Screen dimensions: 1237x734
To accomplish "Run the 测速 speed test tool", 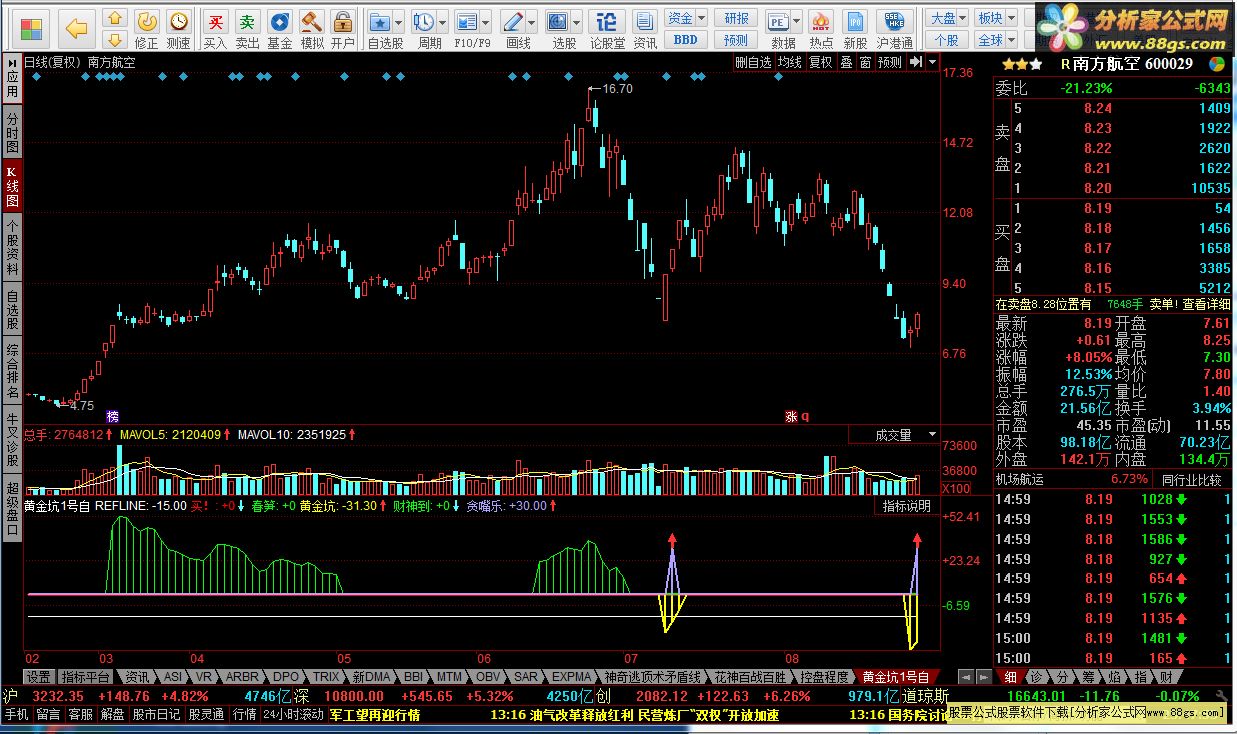I will tap(178, 29).
